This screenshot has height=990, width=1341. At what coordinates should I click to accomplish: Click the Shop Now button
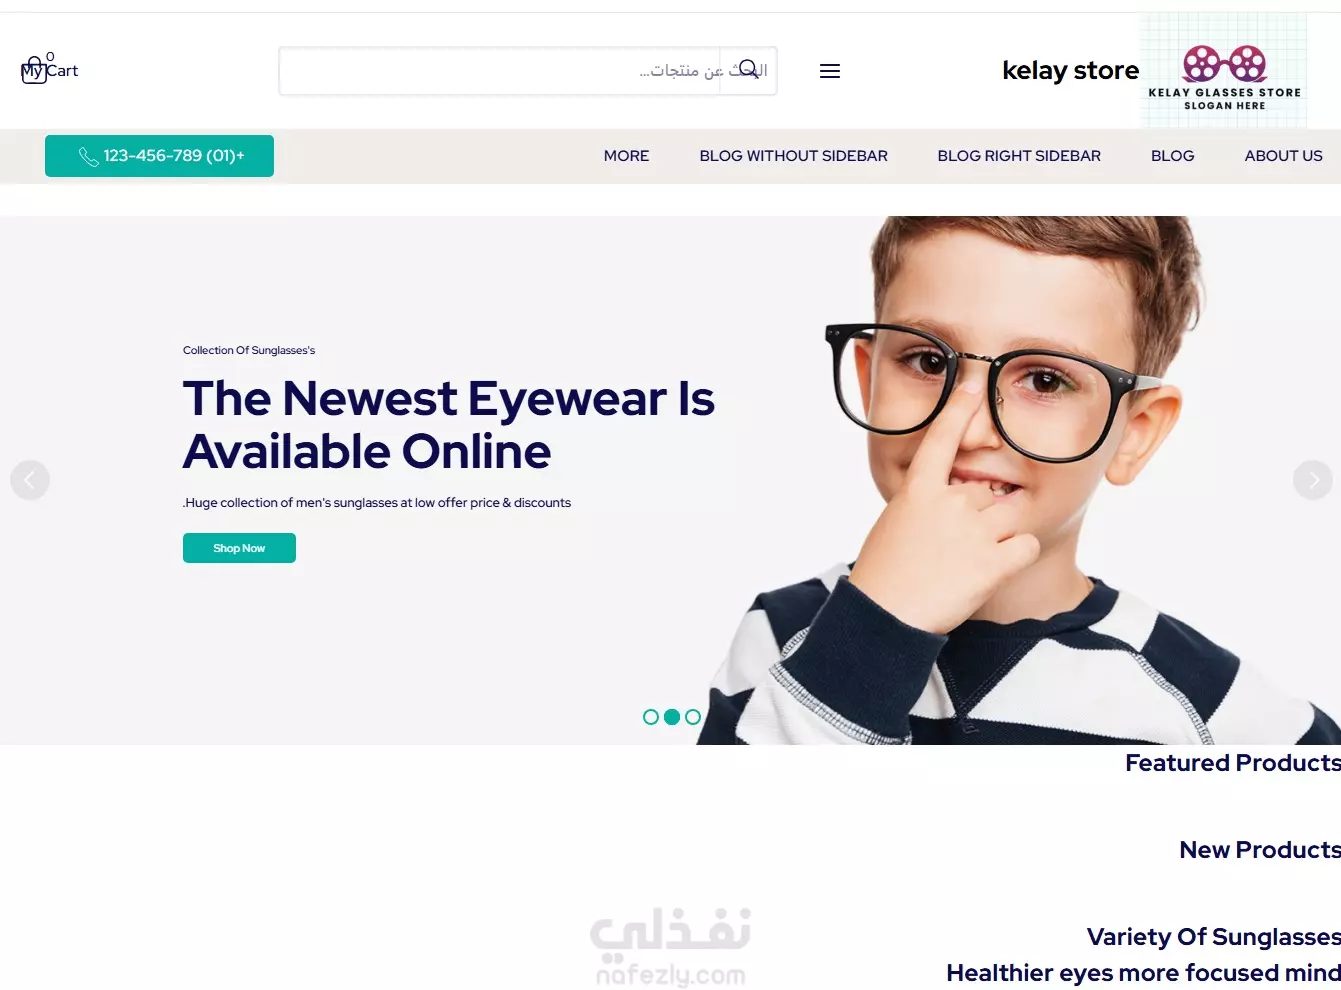239,548
